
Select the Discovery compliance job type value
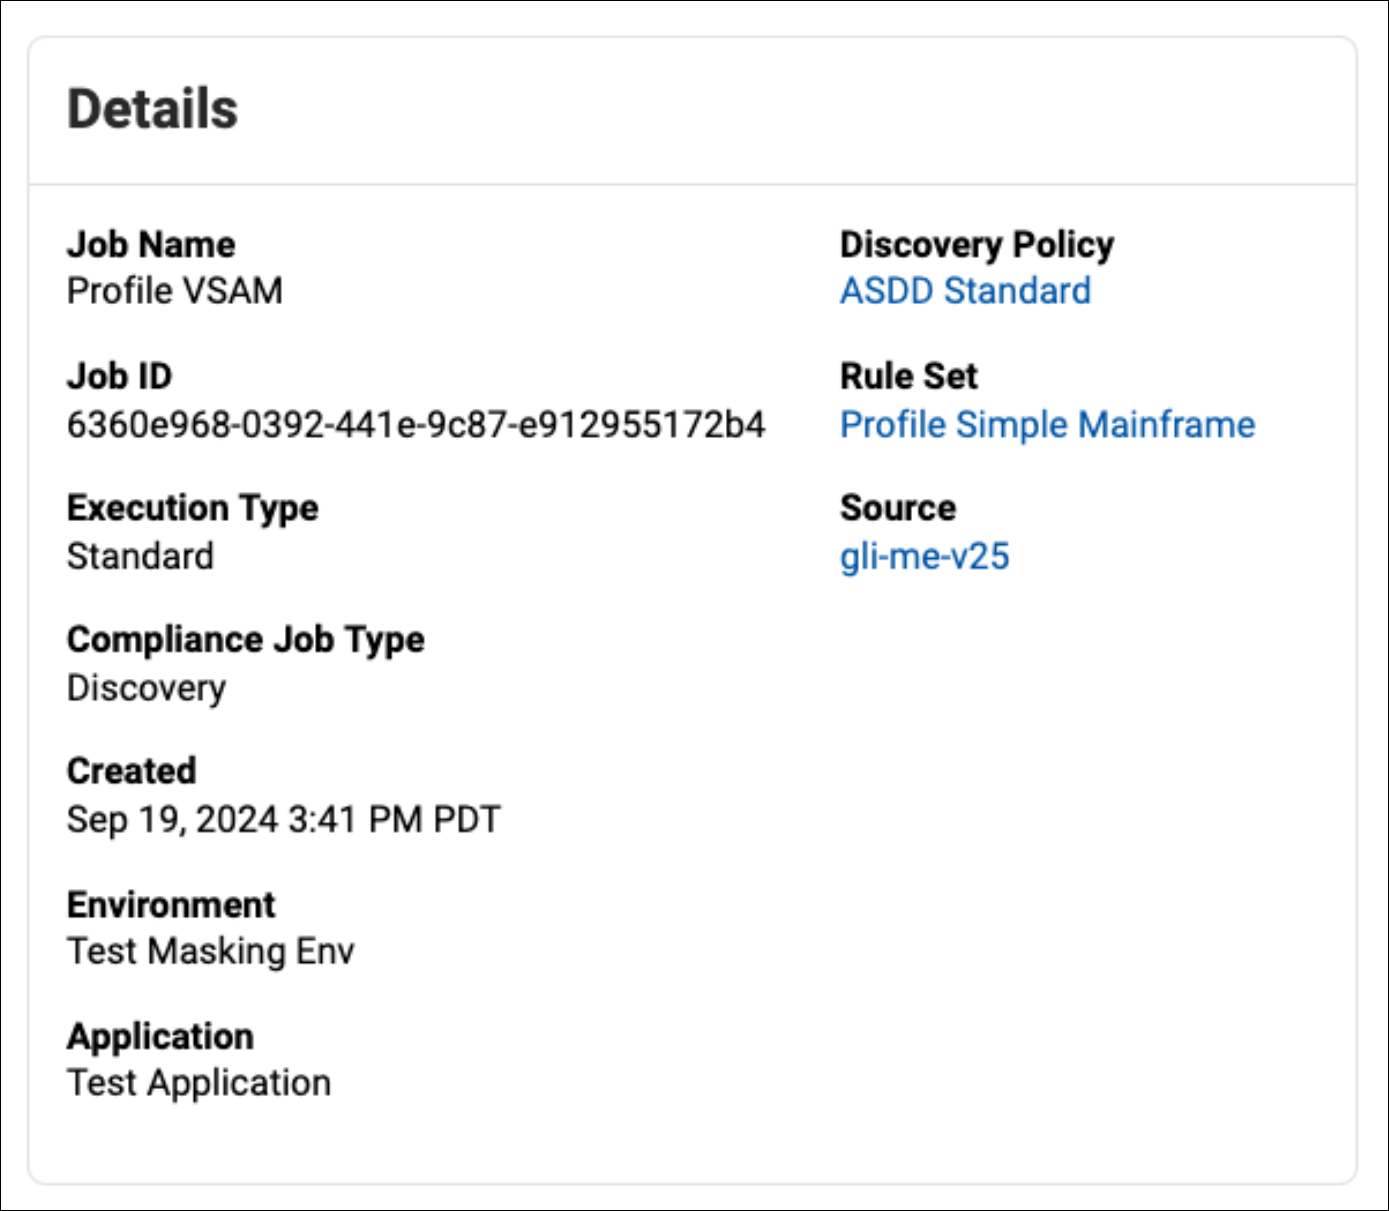(x=146, y=688)
